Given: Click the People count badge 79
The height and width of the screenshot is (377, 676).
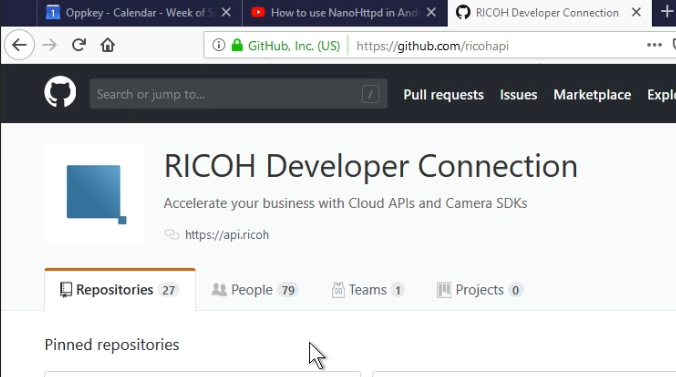Looking at the screenshot, I should 288,290.
